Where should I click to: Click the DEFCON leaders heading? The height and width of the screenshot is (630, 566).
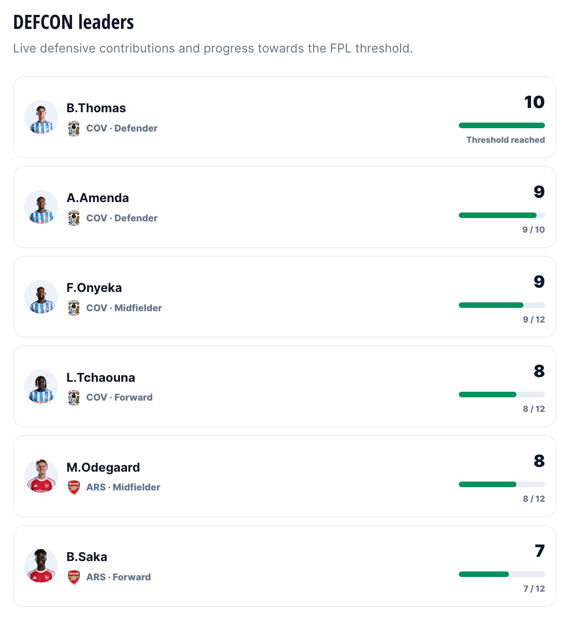click(74, 22)
